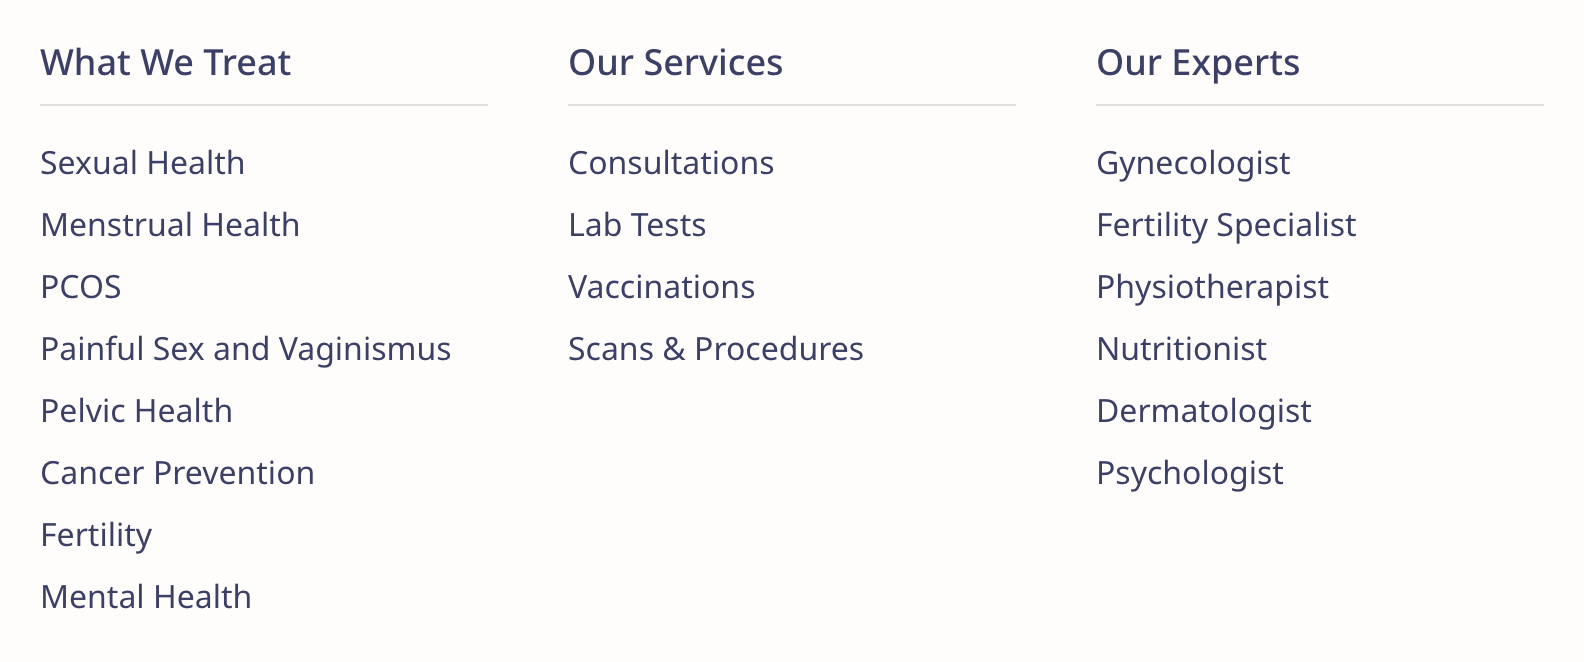Go to the Nutritionist page
This screenshot has height=662, width=1584.
[1182, 349]
